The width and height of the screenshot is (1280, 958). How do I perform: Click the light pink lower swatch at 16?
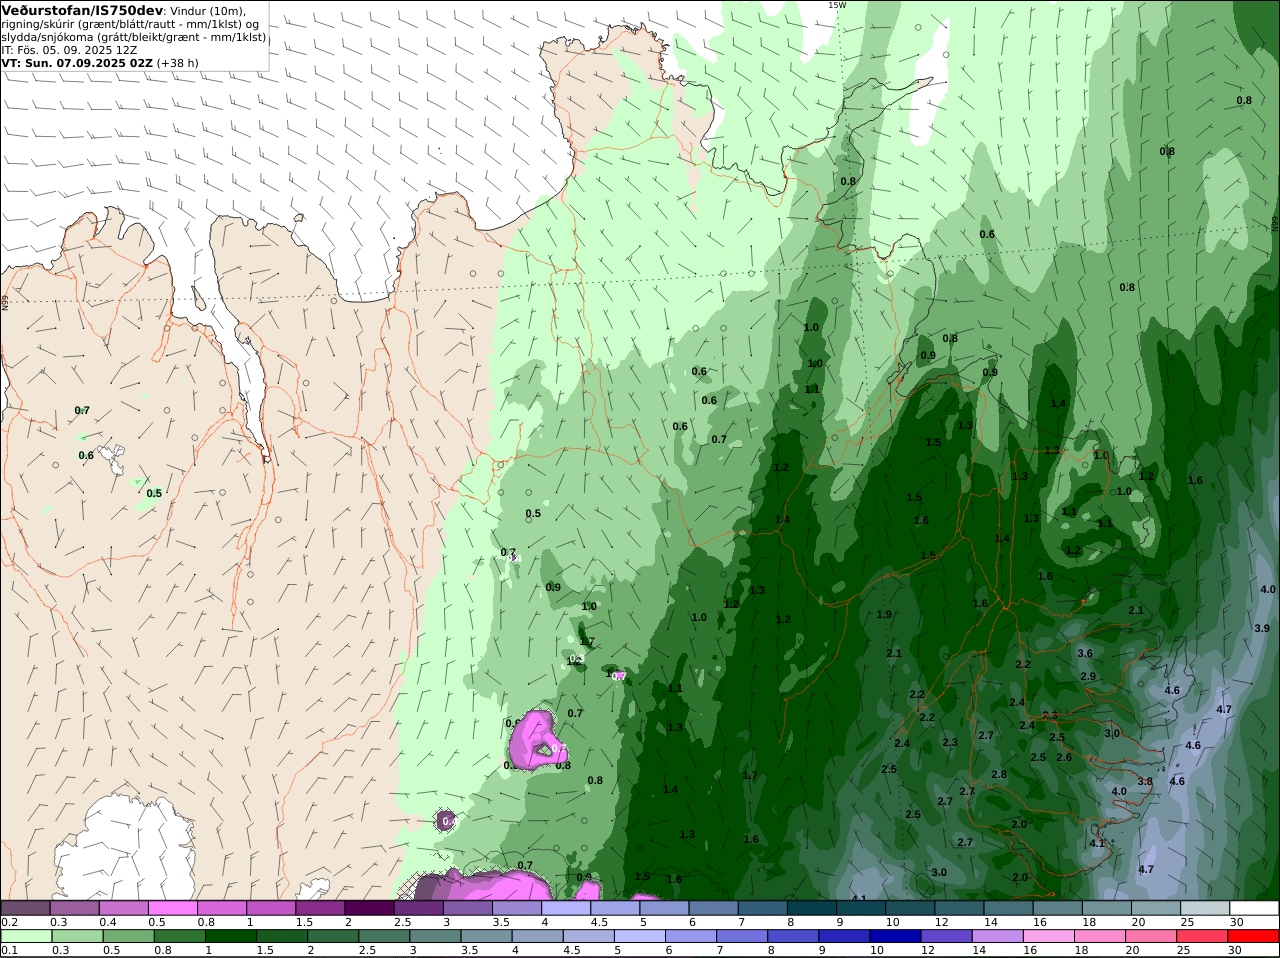click(x=1049, y=936)
